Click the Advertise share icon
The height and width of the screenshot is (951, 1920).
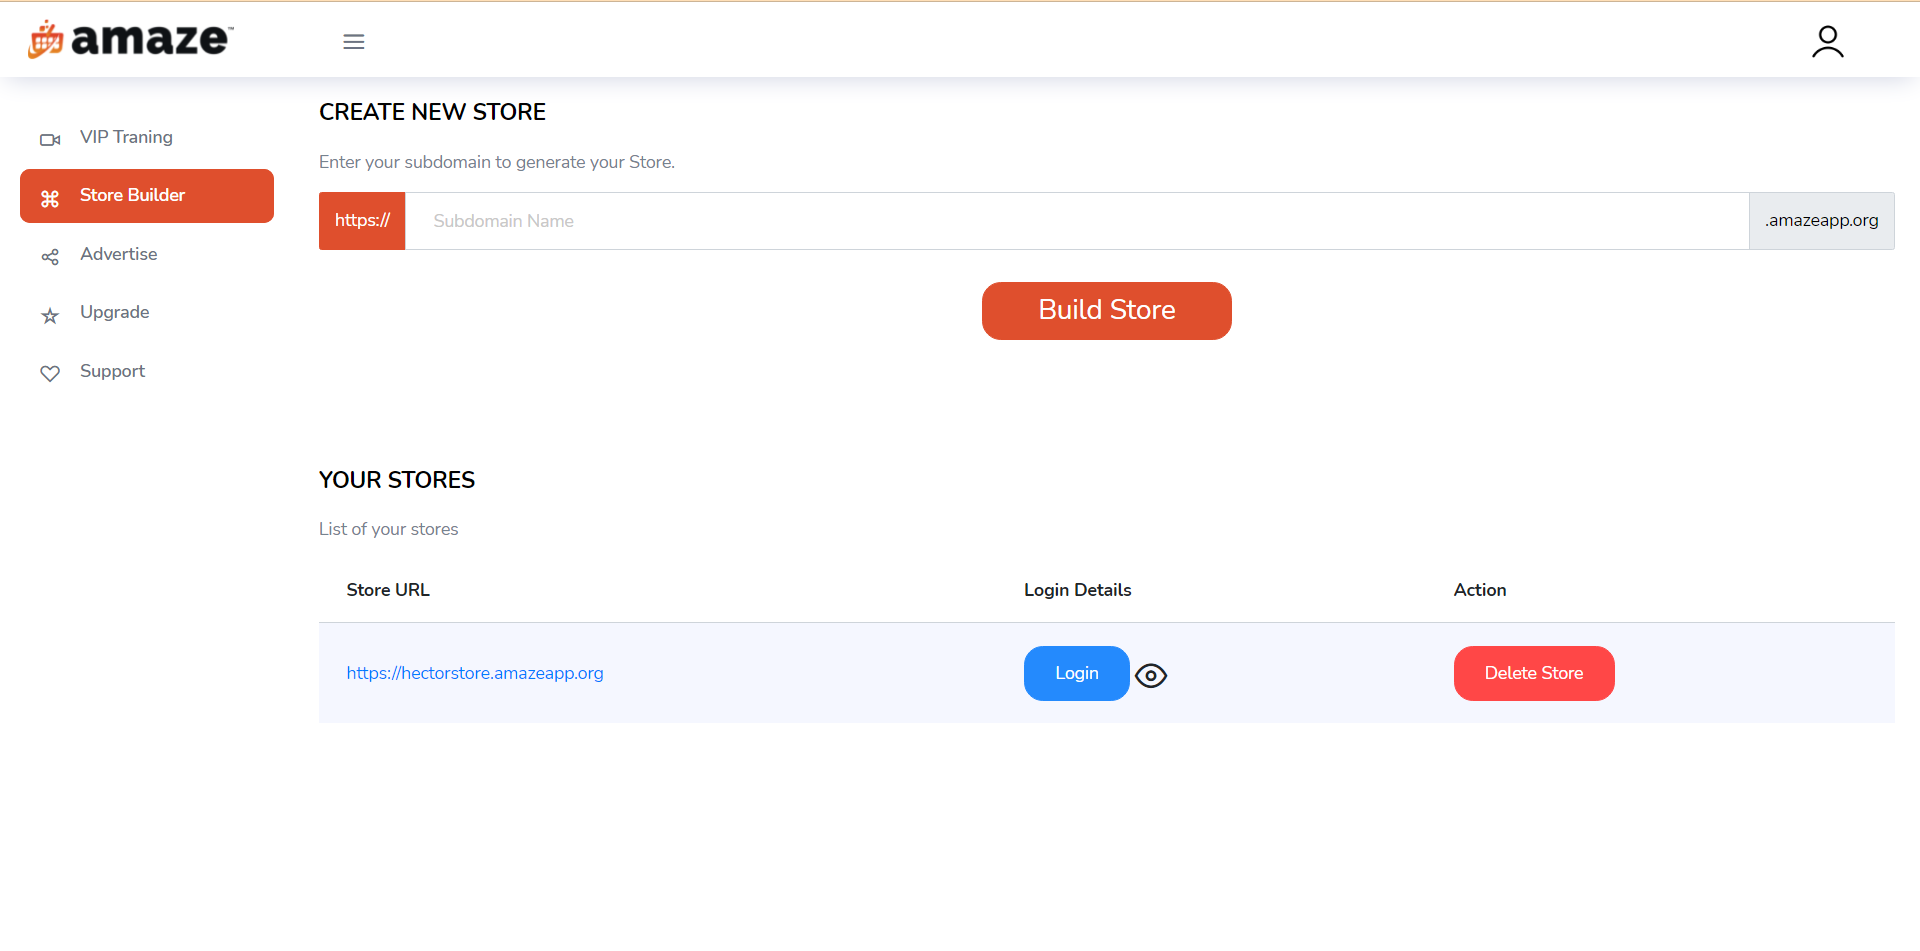(x=50, y=257)
